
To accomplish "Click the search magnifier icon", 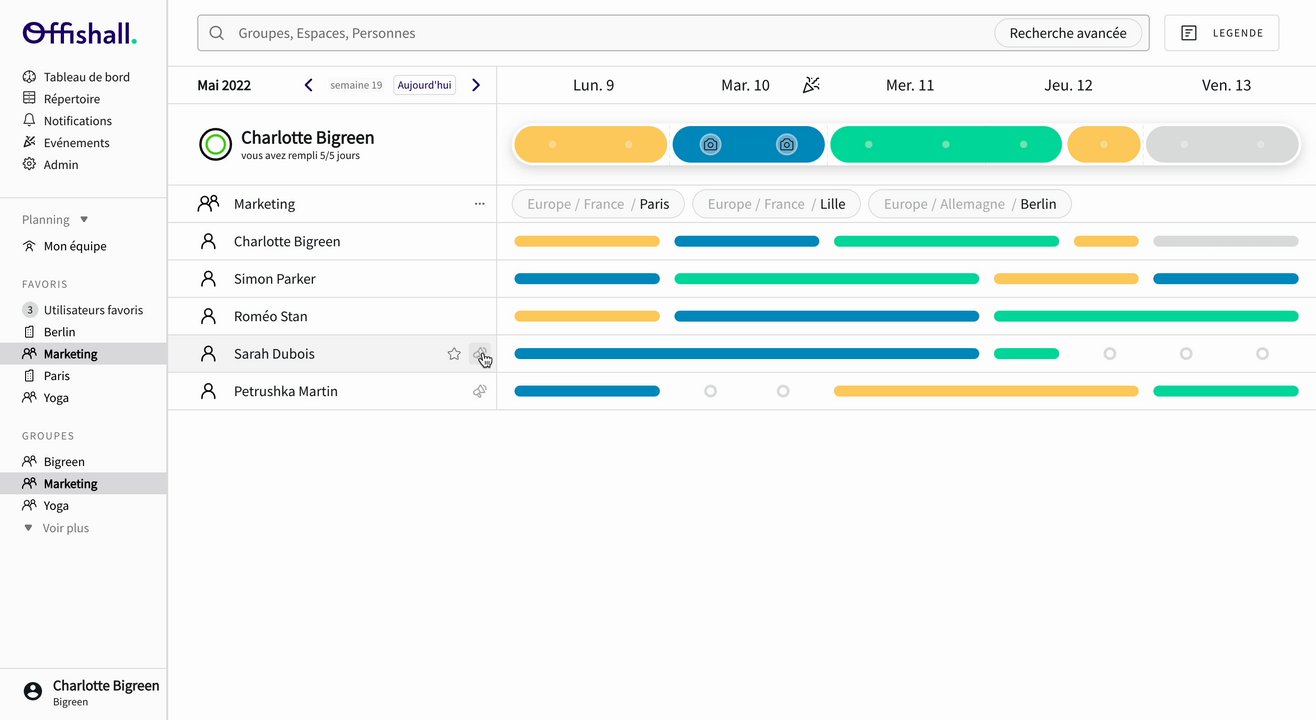I will [217, 33].
